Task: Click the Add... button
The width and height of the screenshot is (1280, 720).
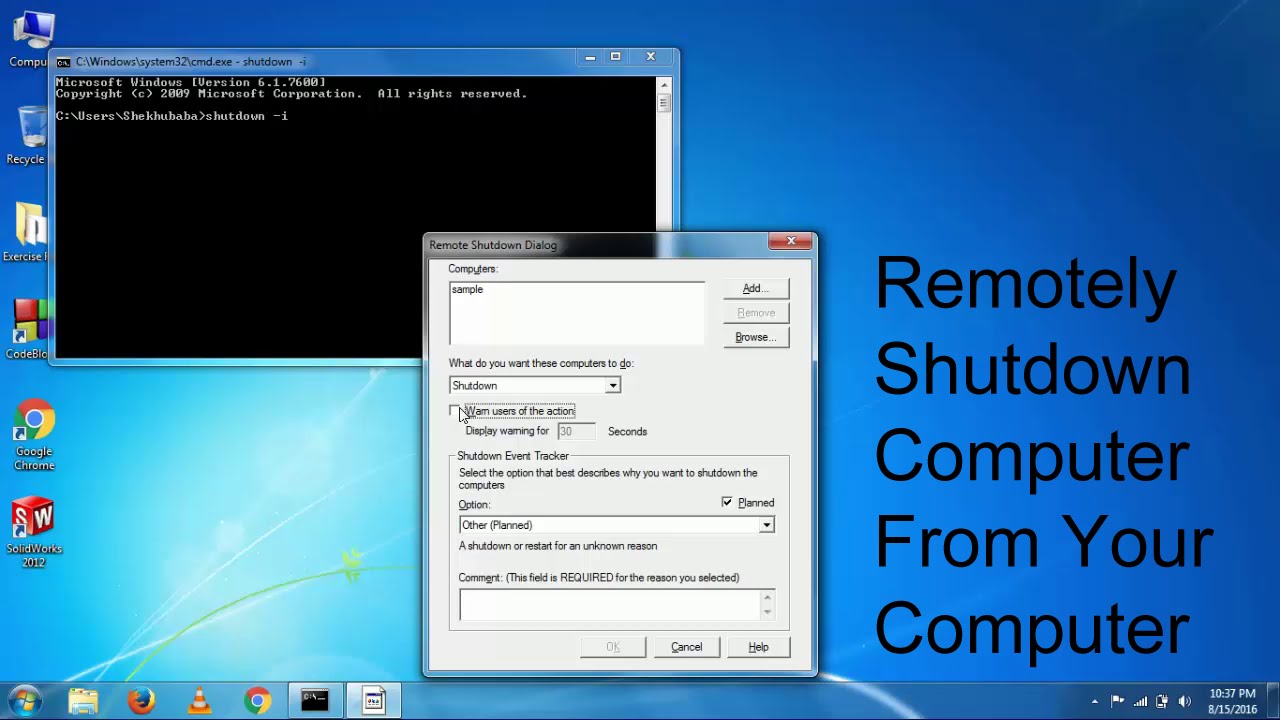Action: (x=756, y=288)
